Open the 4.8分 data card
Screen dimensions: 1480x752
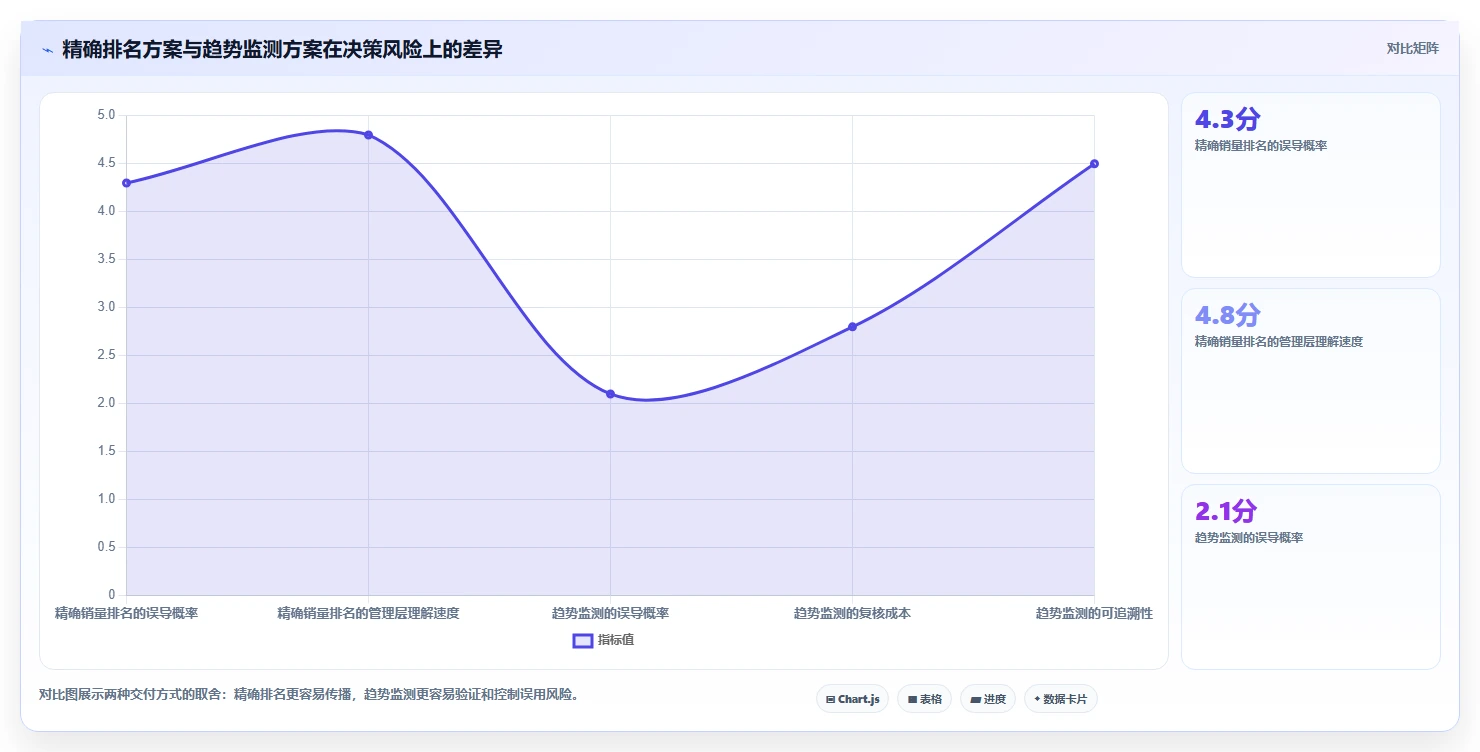click(1311, 381)
